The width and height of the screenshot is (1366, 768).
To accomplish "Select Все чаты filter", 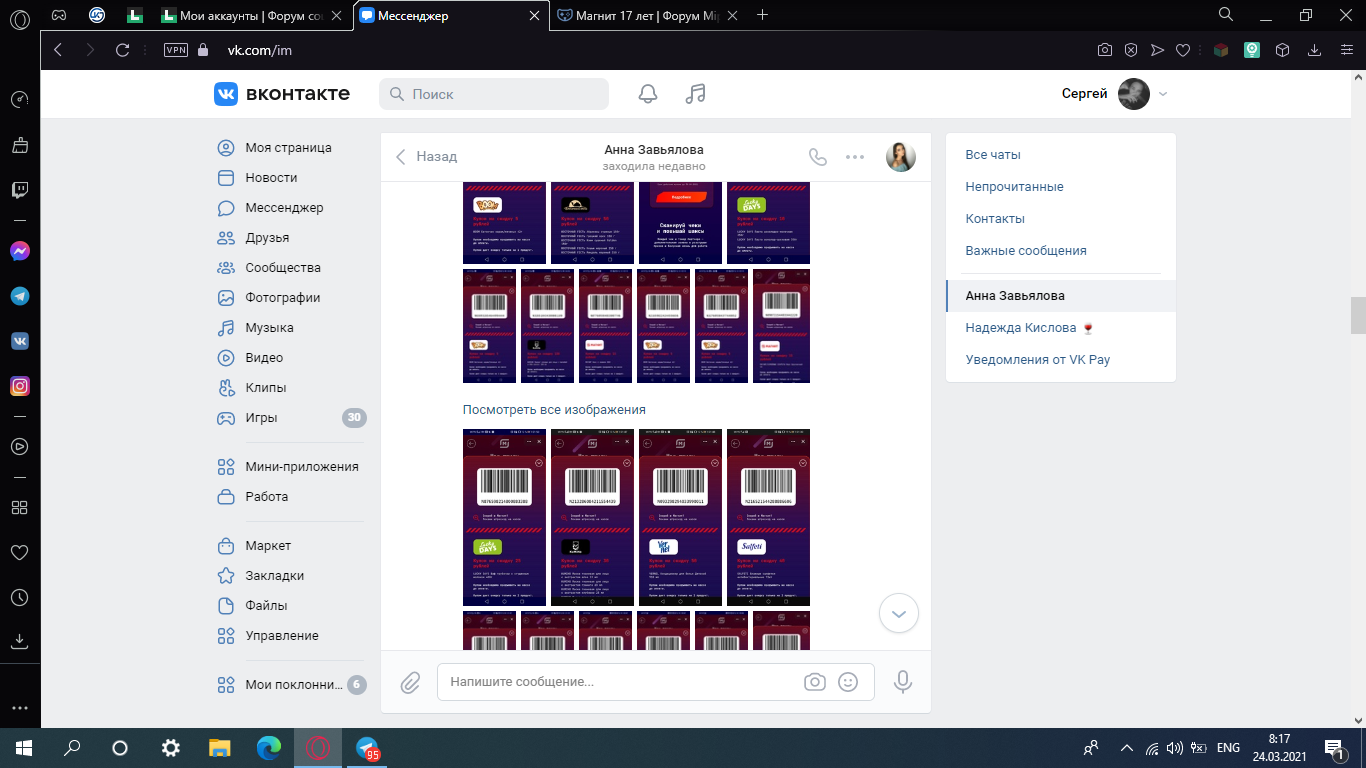I will 993,155.
